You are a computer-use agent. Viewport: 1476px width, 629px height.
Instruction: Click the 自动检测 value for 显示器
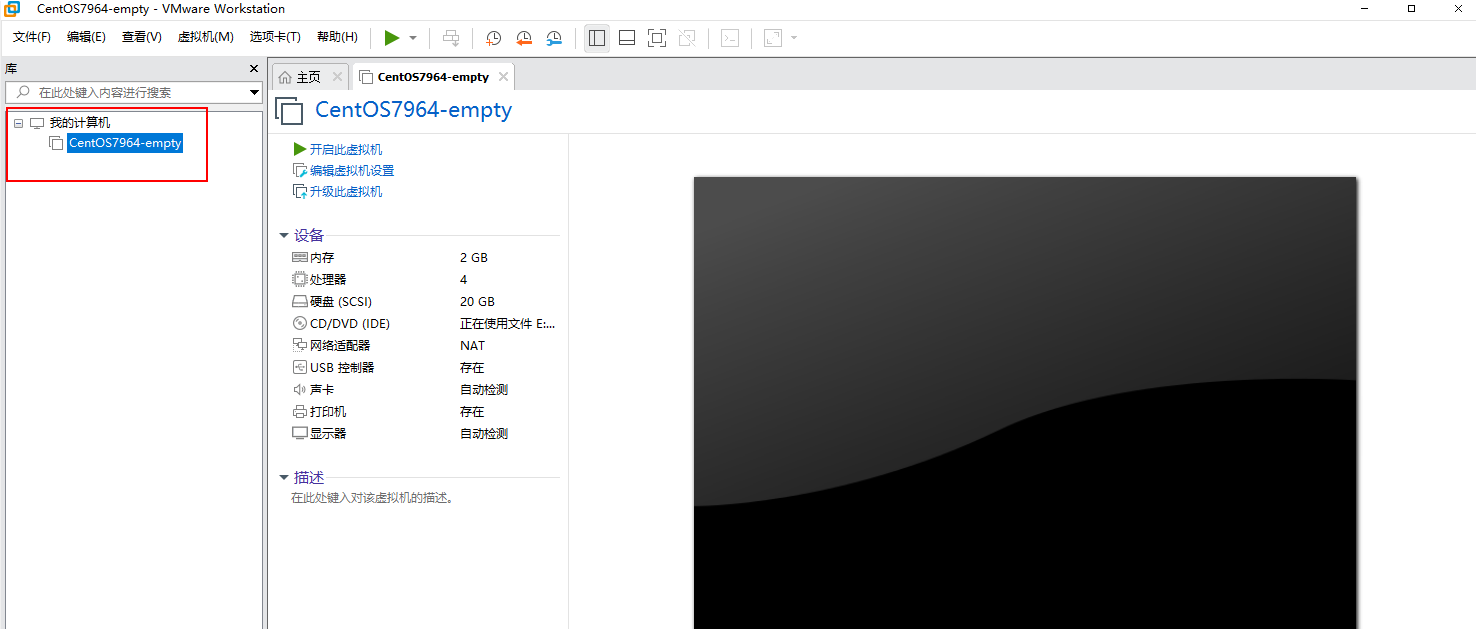pyautogui.click(x=484, y=434)
